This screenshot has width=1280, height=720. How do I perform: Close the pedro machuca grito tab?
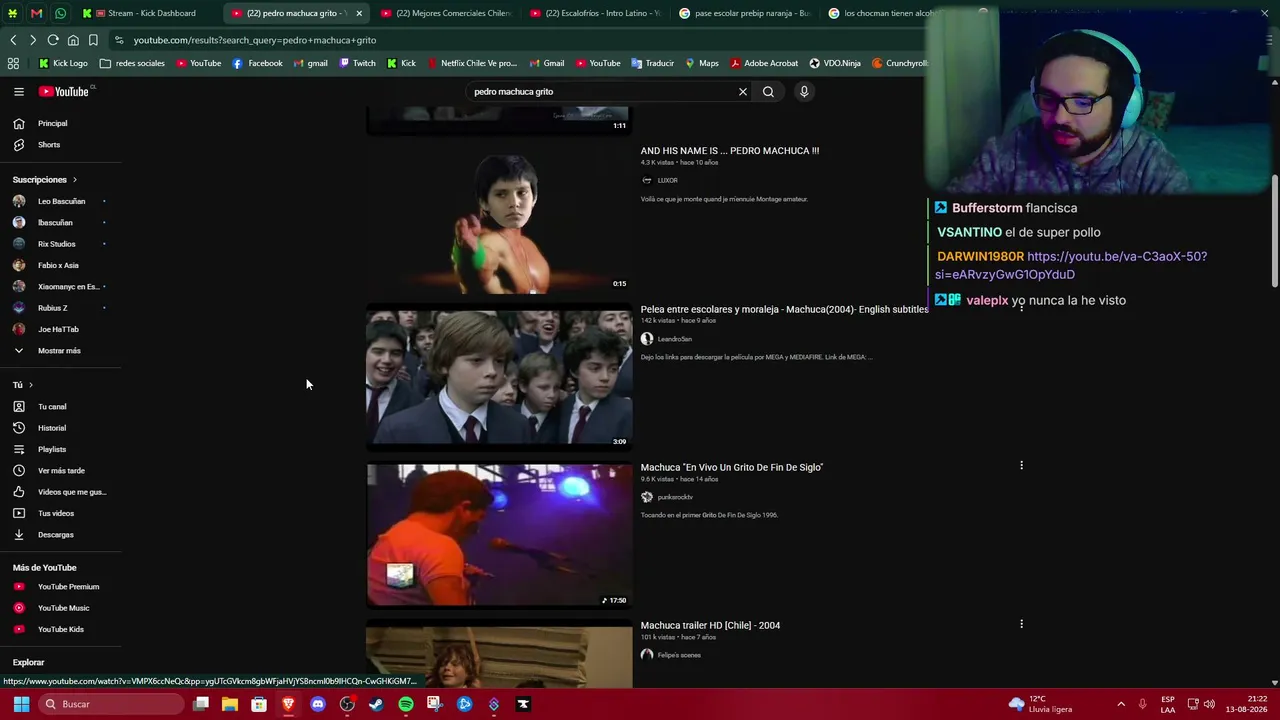(359, 13)
